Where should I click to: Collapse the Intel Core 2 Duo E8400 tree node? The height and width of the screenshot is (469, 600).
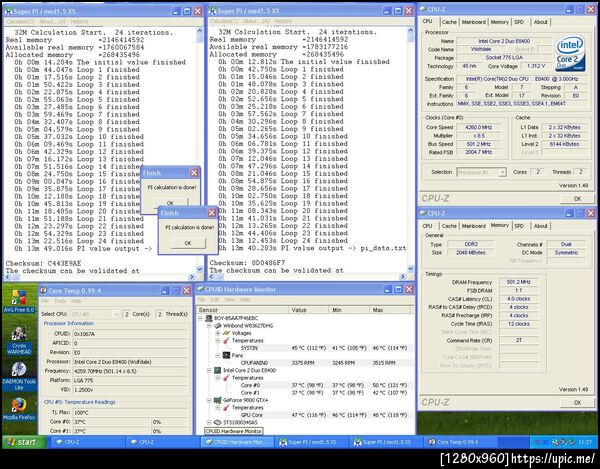(209, 370)
